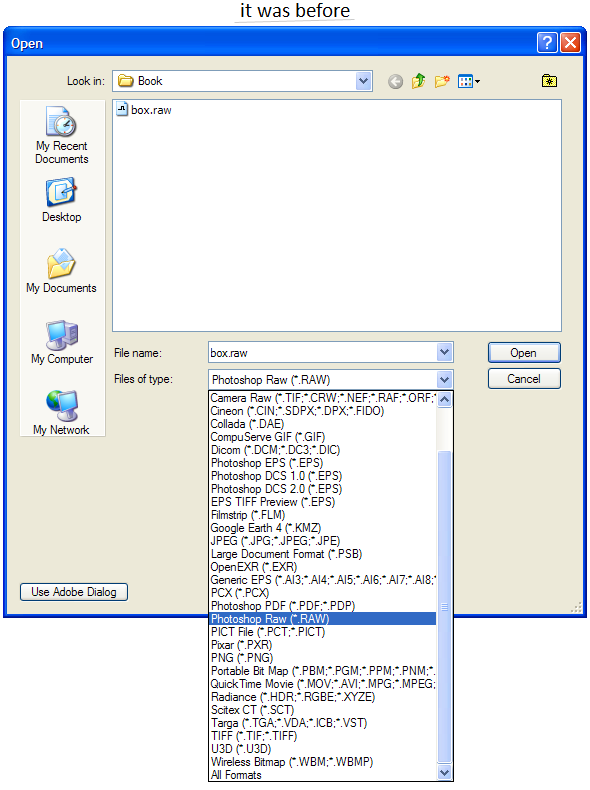The image size is (590, 790).
Task: Choose Photoshop PDF format
Action: tap(322, 606)
